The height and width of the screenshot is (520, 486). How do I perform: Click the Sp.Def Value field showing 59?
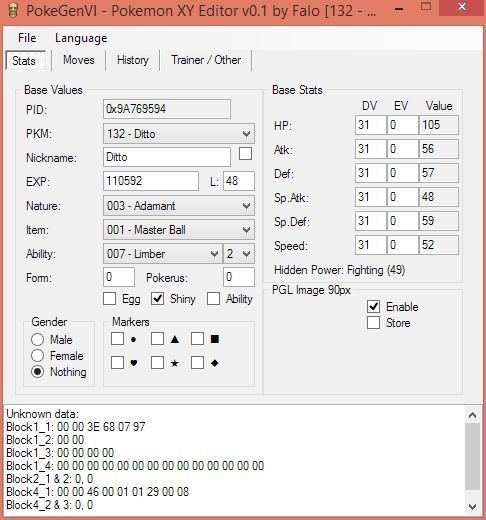coord(439,221)
